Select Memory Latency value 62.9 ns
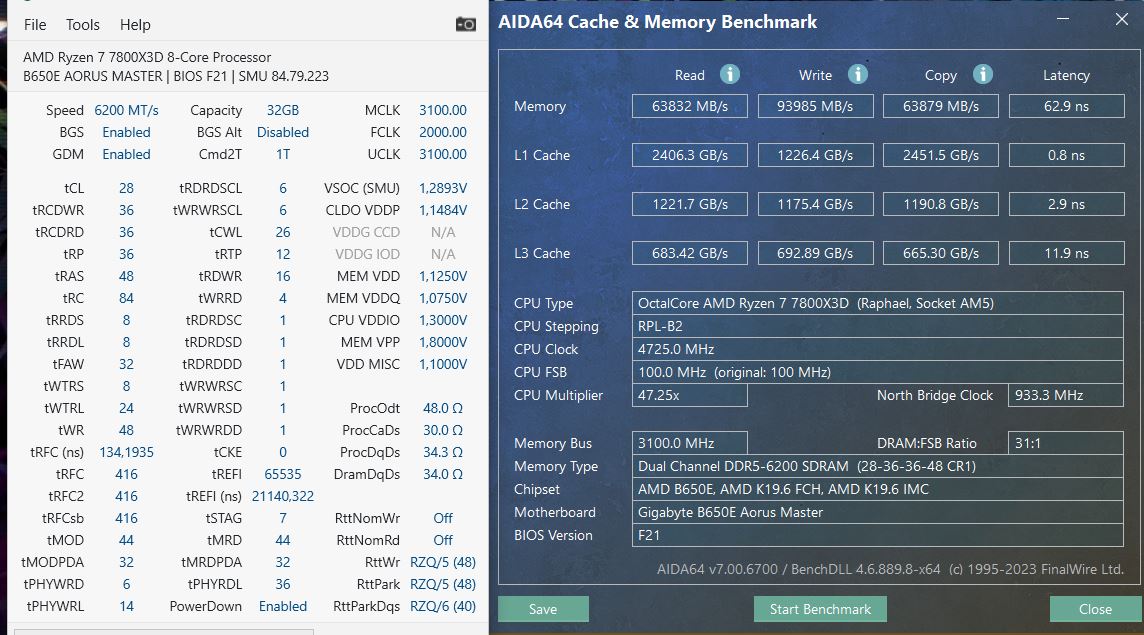This screenshot has height=635, width=1144. [x=1066, y=106]
